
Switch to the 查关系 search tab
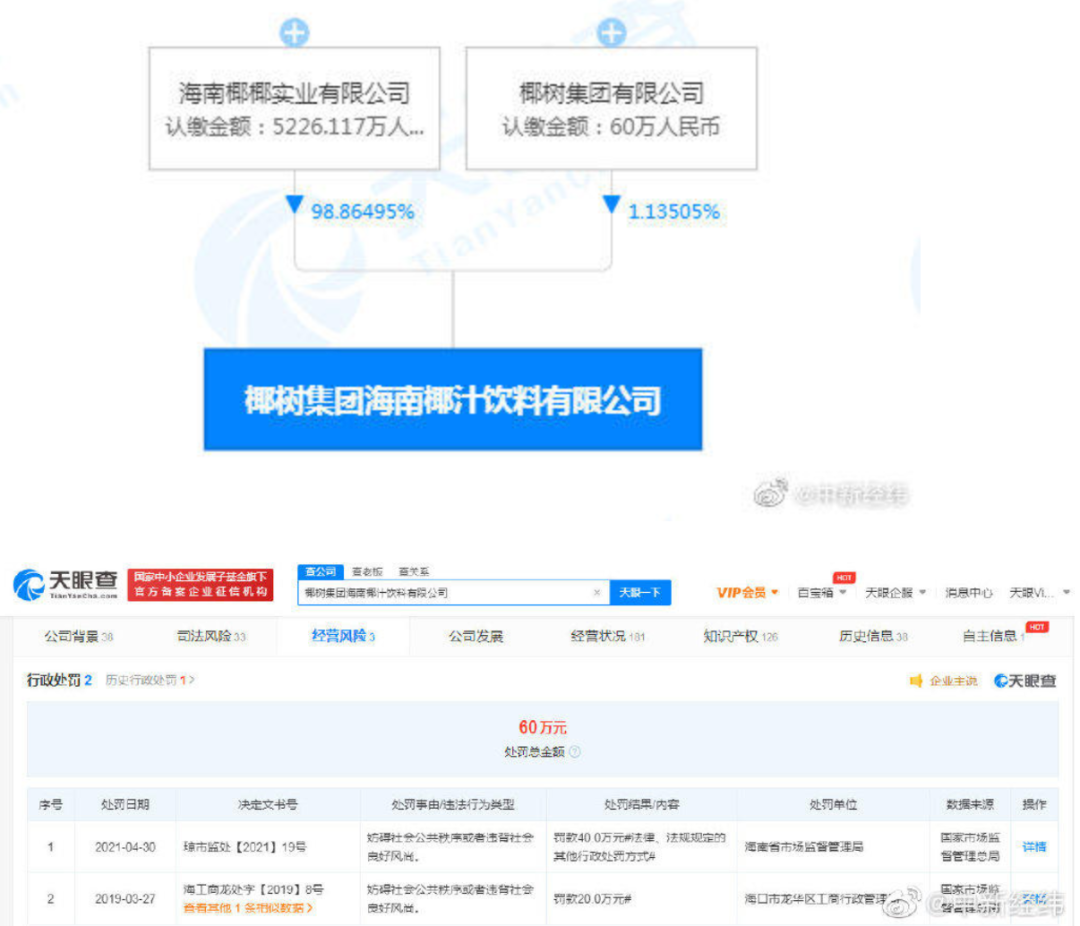[413, 571]
